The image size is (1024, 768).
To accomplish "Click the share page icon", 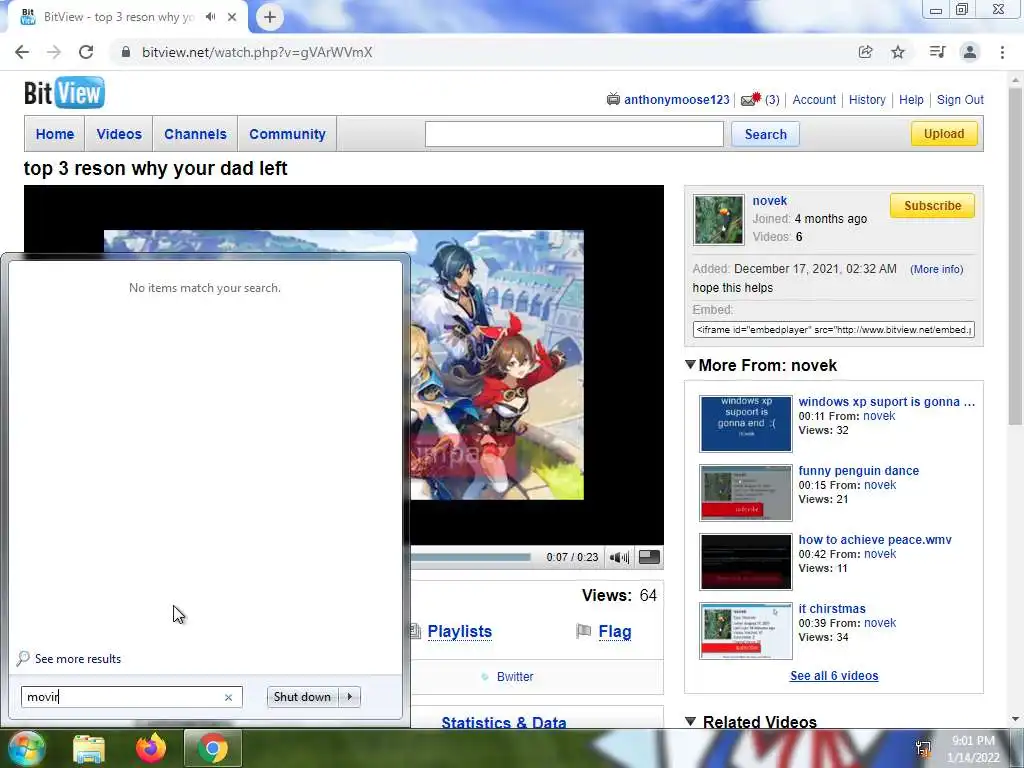I will tap(865, 52).
